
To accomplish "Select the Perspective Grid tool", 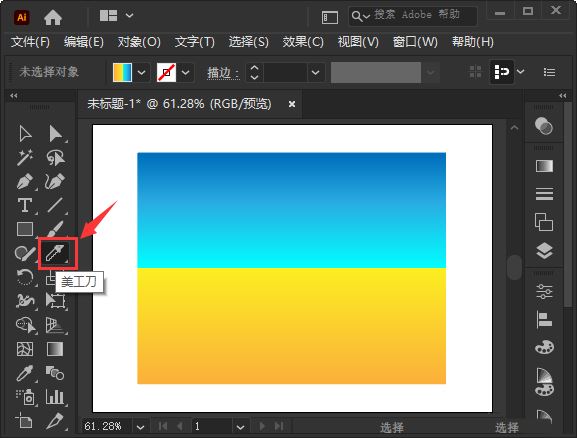I will [55, 325].
